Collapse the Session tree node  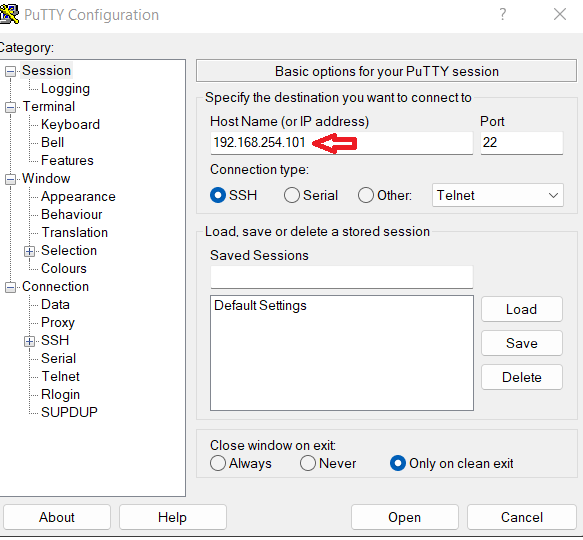(10, 71)
